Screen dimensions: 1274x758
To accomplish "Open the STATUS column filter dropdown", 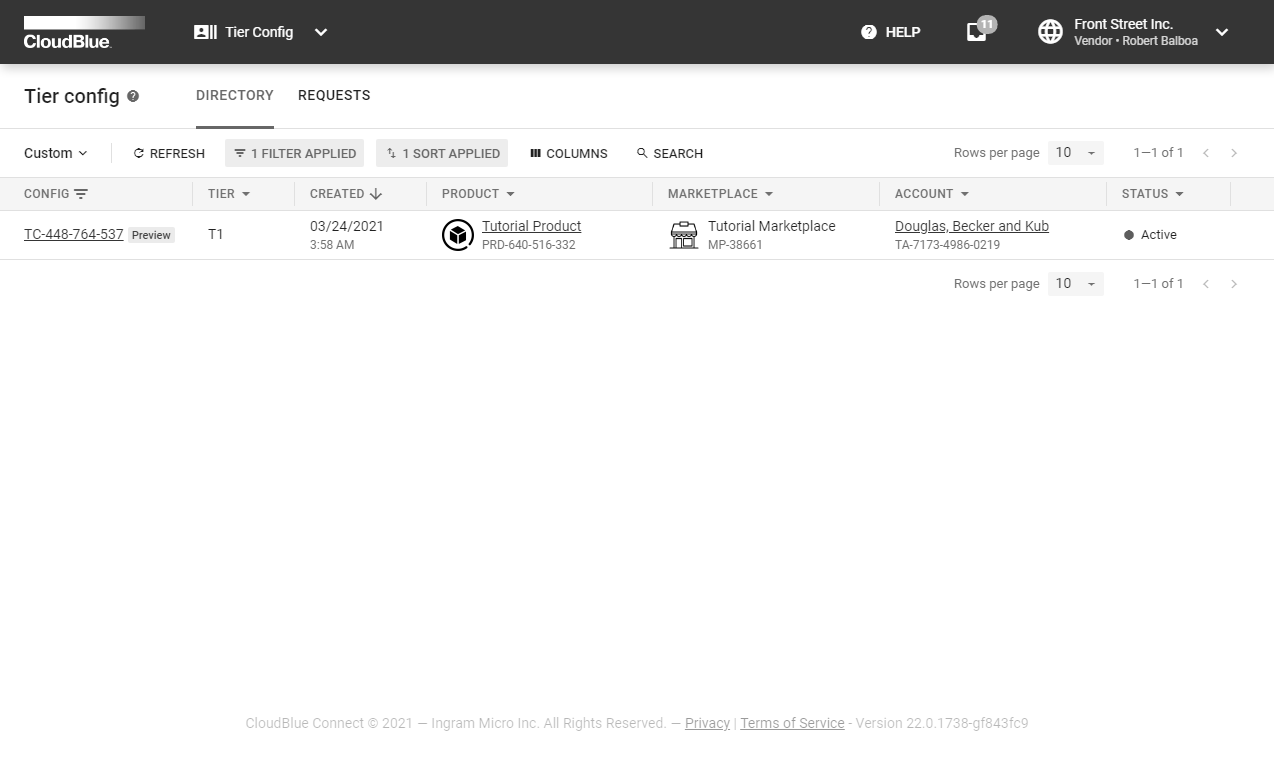I will (1180, 194).
